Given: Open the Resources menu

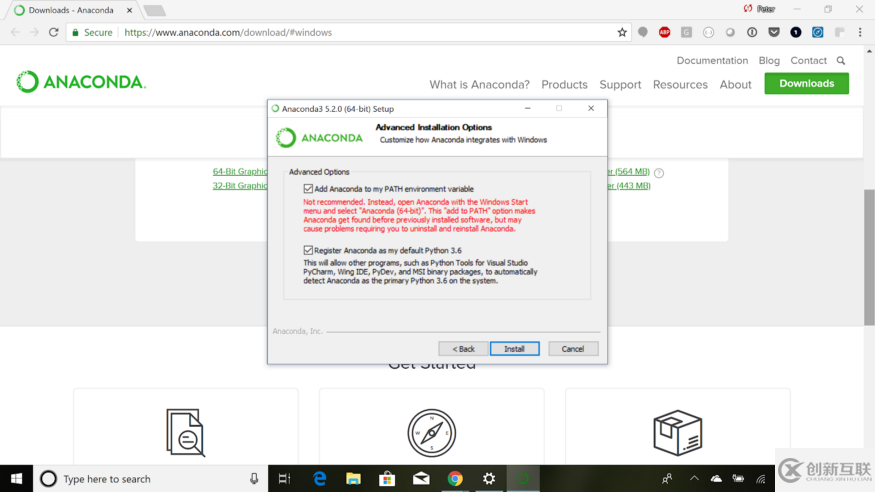Looking at the screenshot, I should coord(680,85).
